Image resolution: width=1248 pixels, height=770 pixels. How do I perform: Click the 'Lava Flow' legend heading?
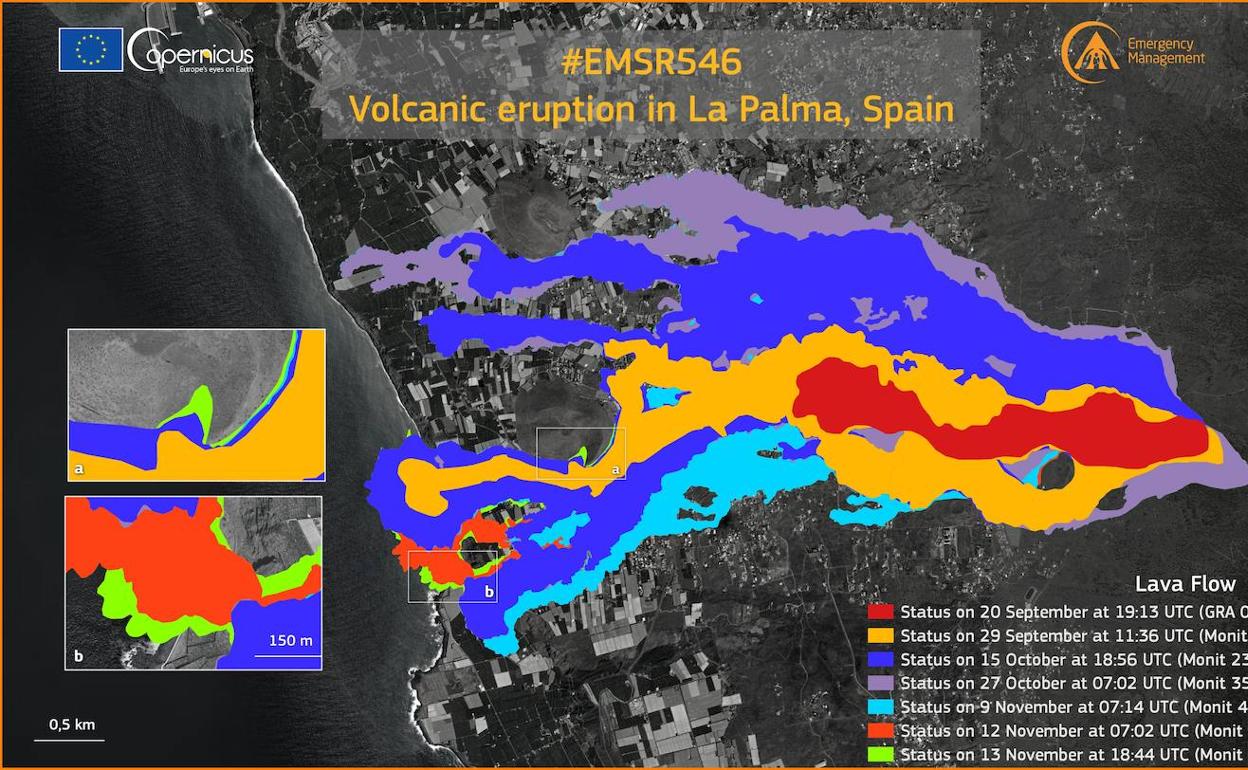coord(1185,585)
